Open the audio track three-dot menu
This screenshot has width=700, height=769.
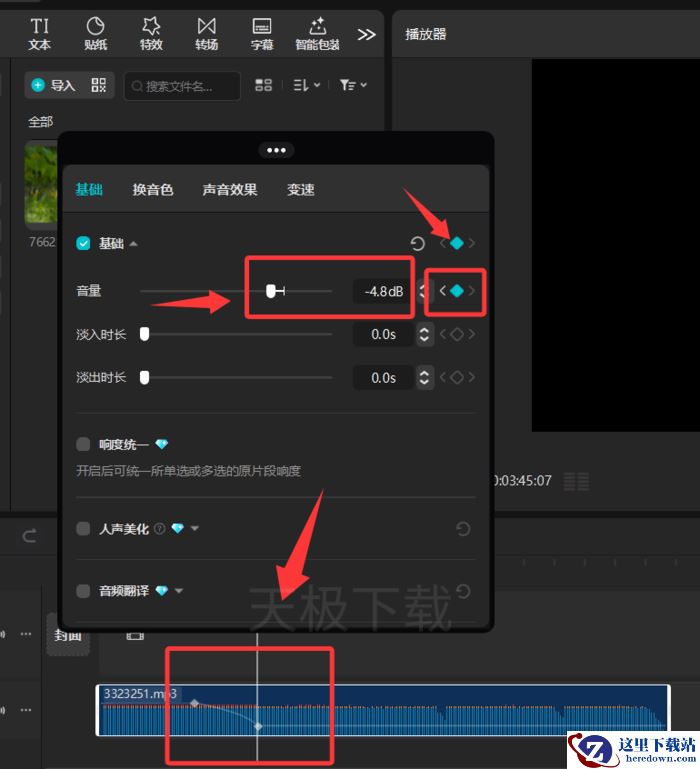coord(26,710)
